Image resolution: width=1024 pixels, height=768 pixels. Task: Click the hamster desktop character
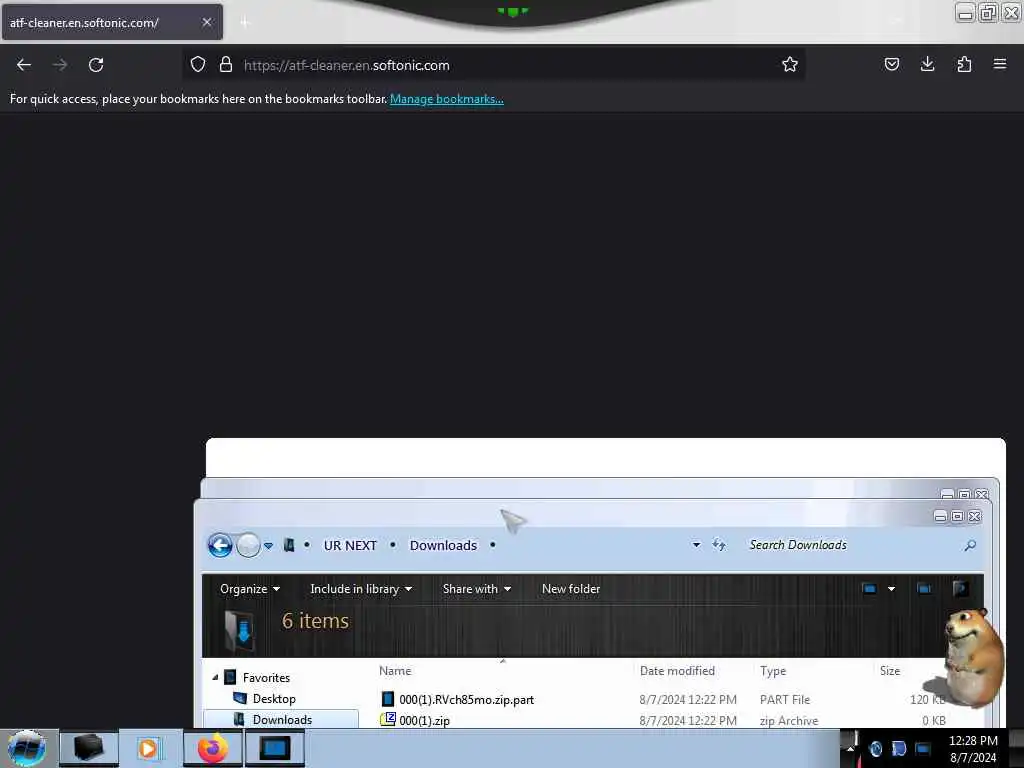pyautogui.click(x=971, y=658)
